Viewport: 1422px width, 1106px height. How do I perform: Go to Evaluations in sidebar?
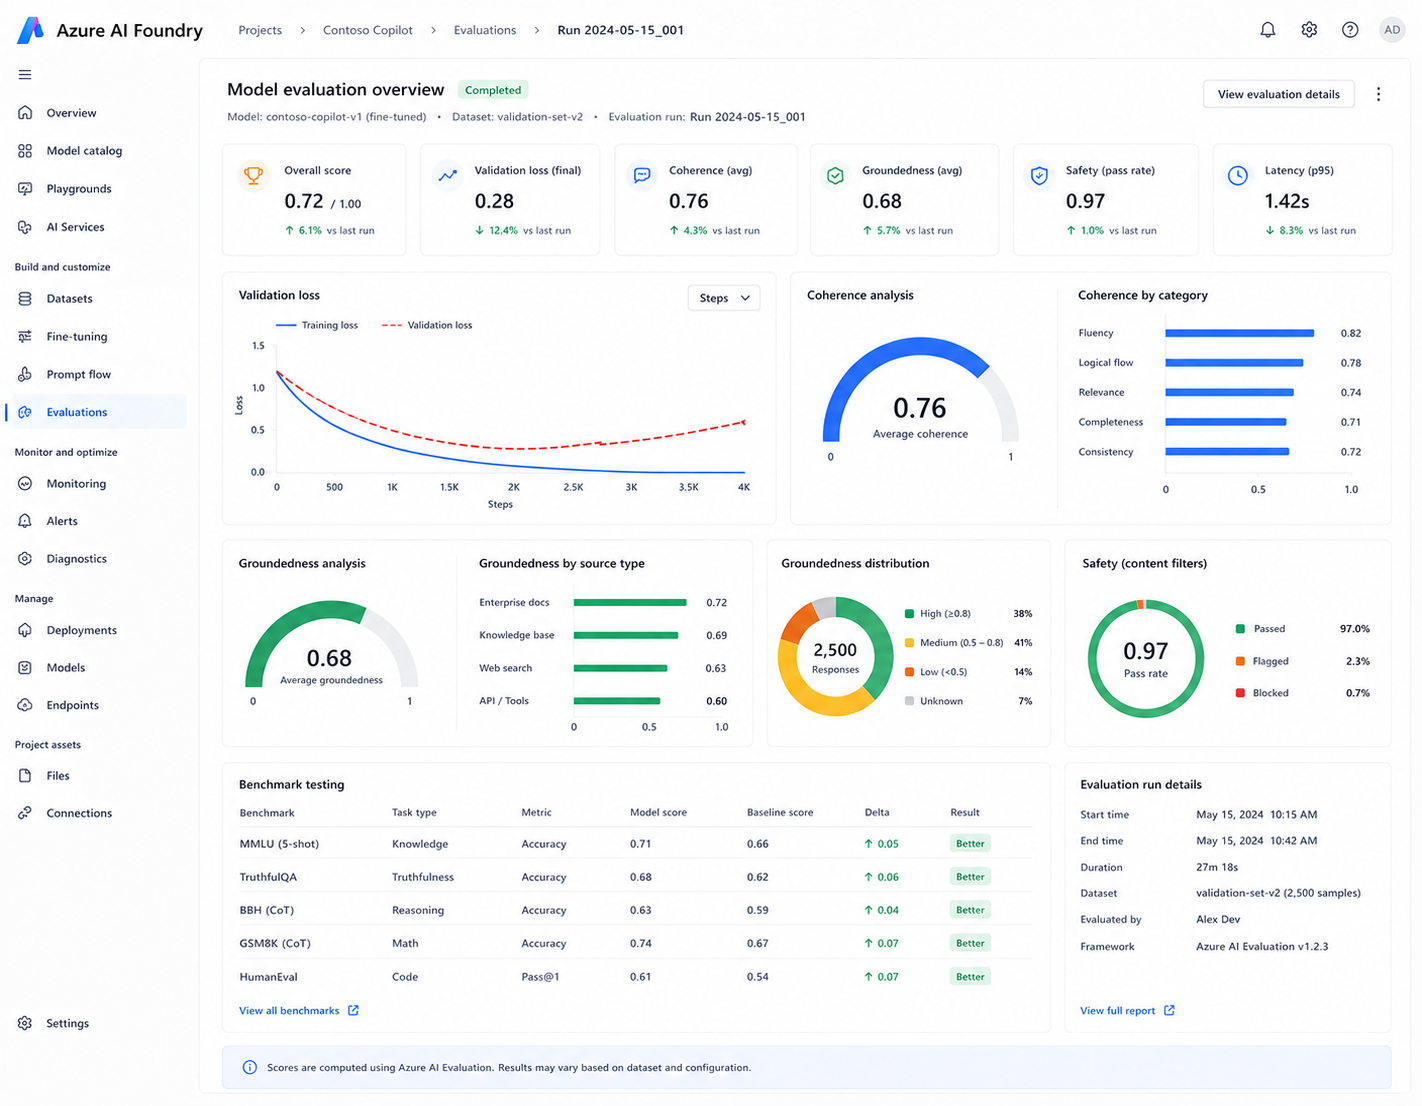(96, 412)
